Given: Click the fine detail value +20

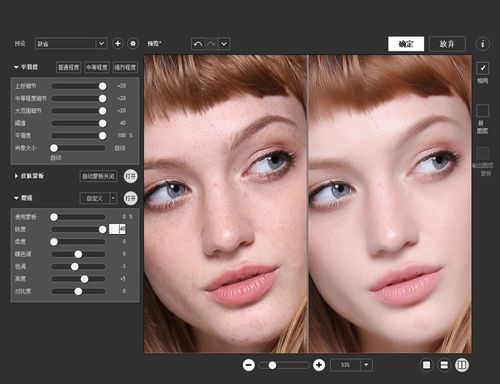Looking at the screenshot, I should click(x=121, y=86).
